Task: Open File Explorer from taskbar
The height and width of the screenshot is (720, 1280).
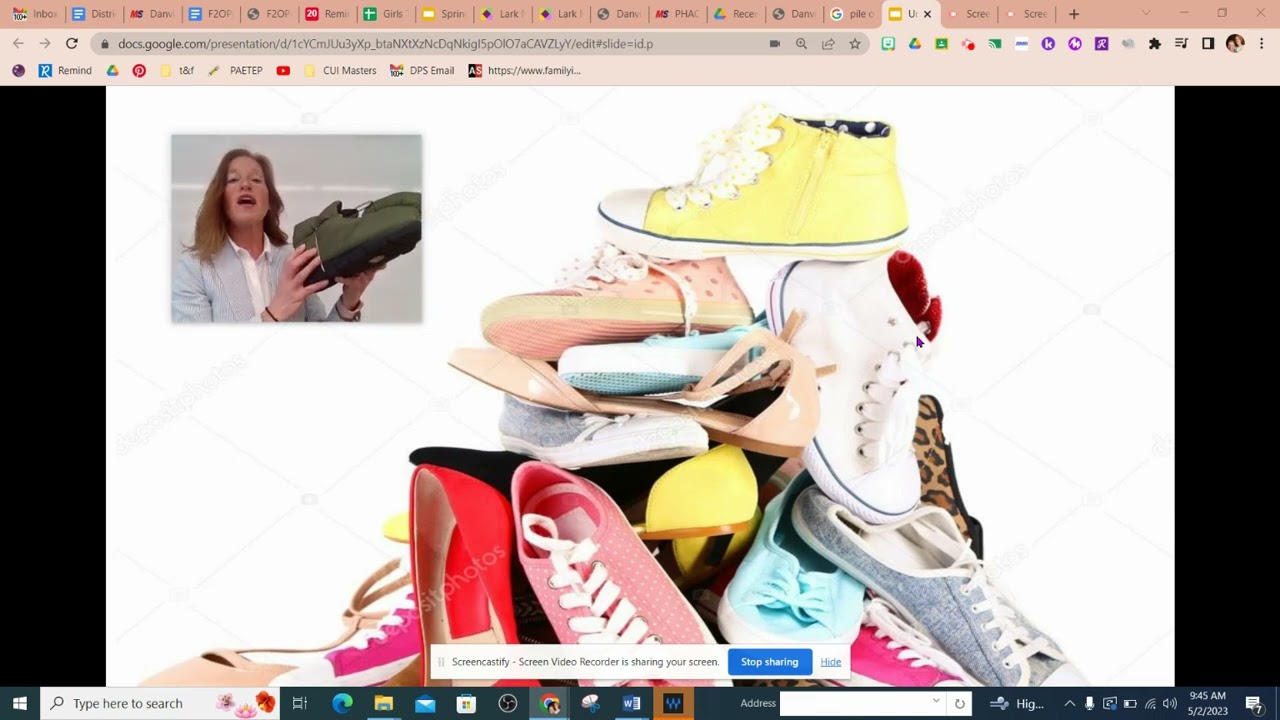Action: (x=383, y=703)
